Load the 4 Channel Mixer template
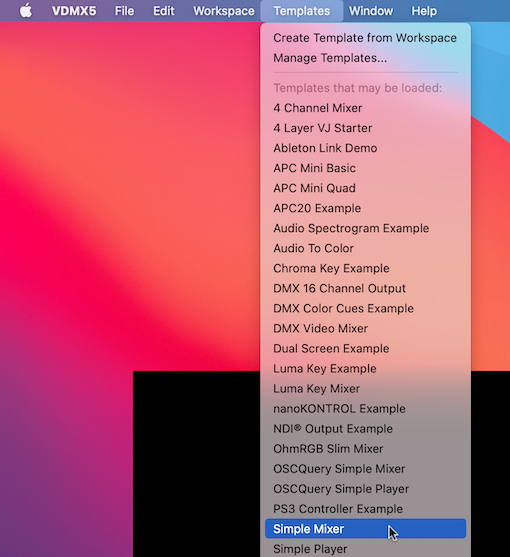 click(x=365, y=108)
